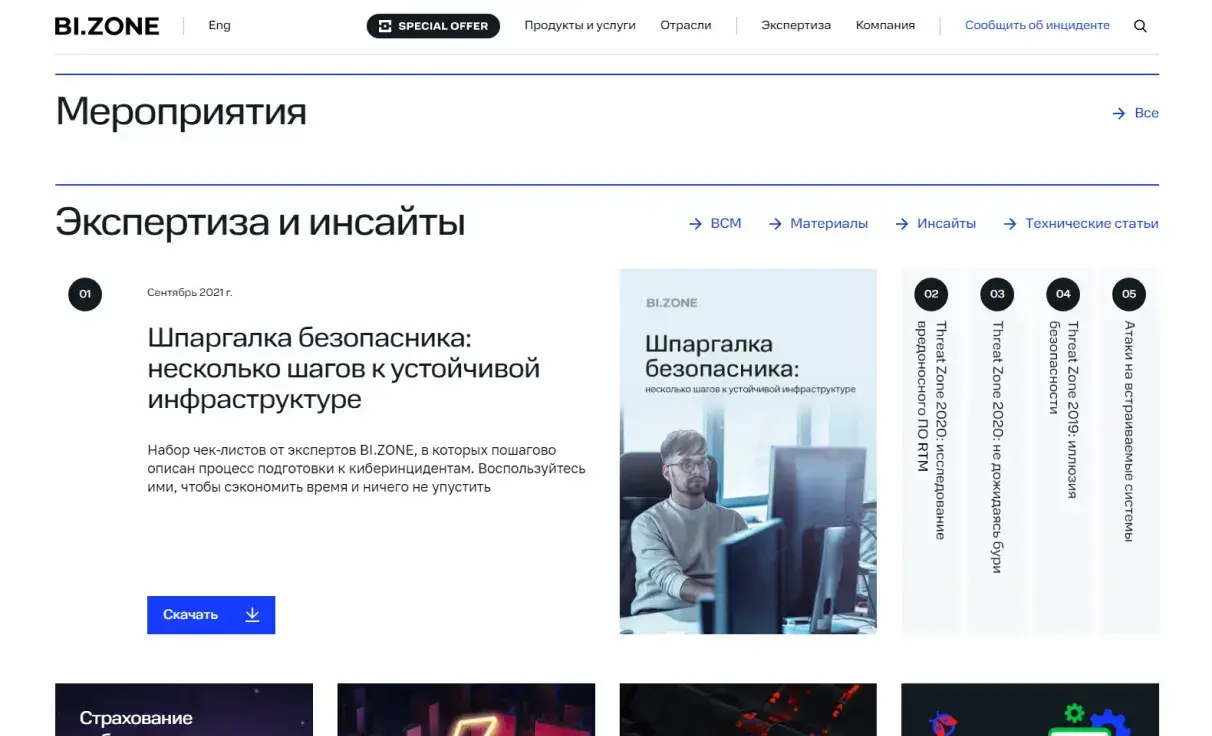Click the Шпаргалка безопасника article heading
This screenshot has height=736, width=1212.
344,368
